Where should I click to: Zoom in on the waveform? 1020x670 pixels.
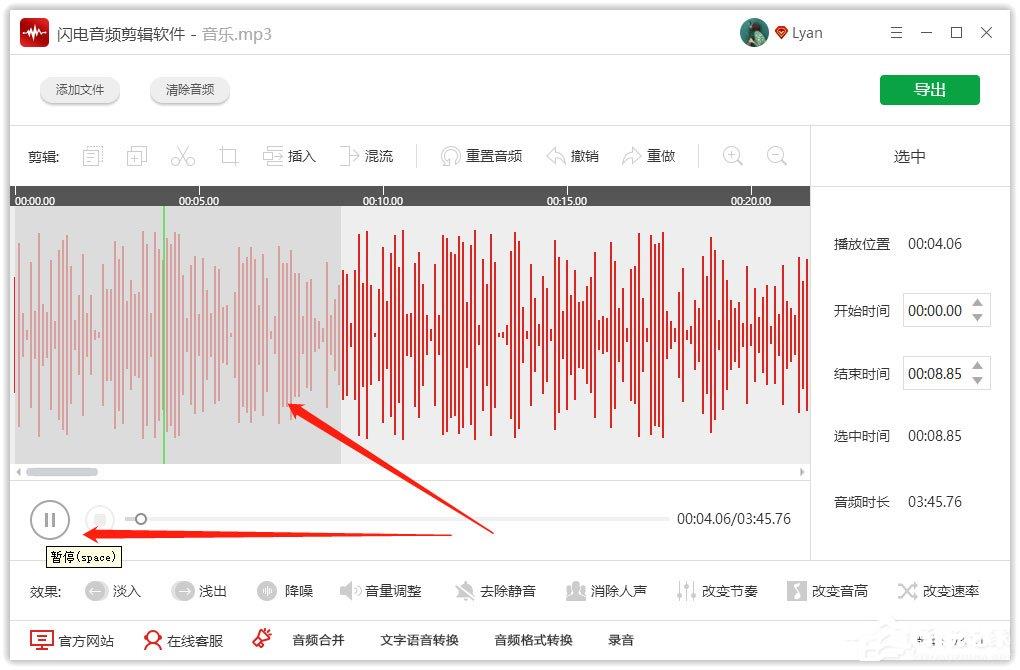[732, 156]
